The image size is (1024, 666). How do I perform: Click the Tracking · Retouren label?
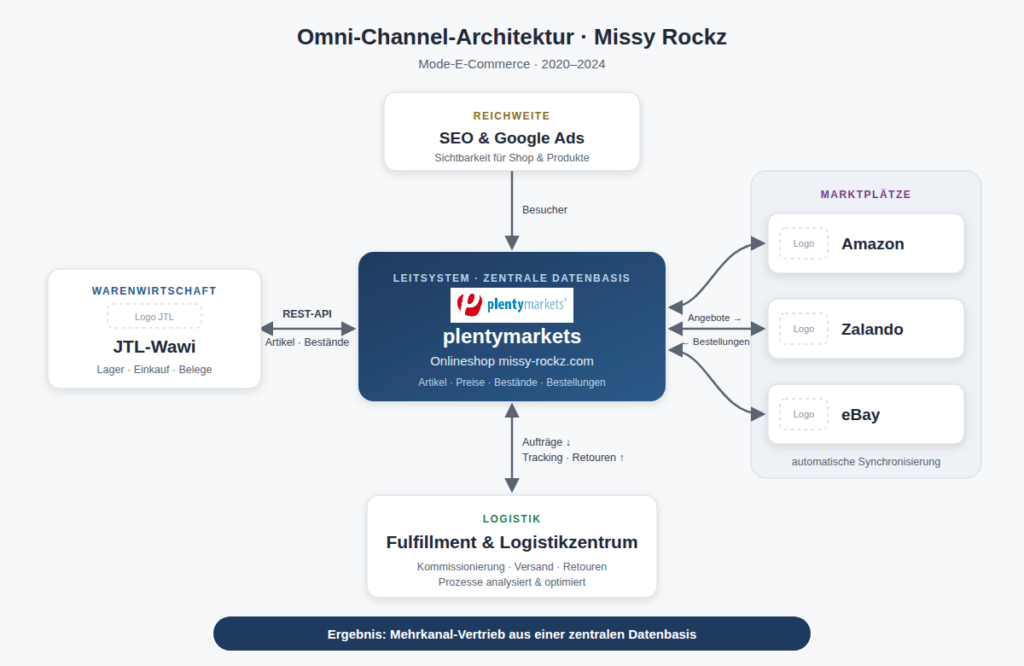573,458
